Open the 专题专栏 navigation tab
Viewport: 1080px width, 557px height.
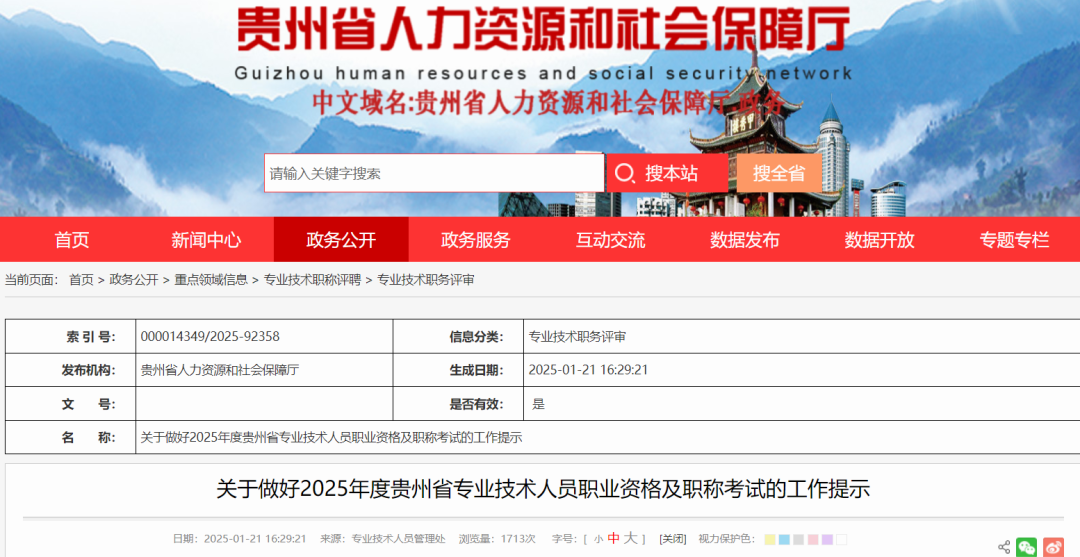(x=1014, y=240)
